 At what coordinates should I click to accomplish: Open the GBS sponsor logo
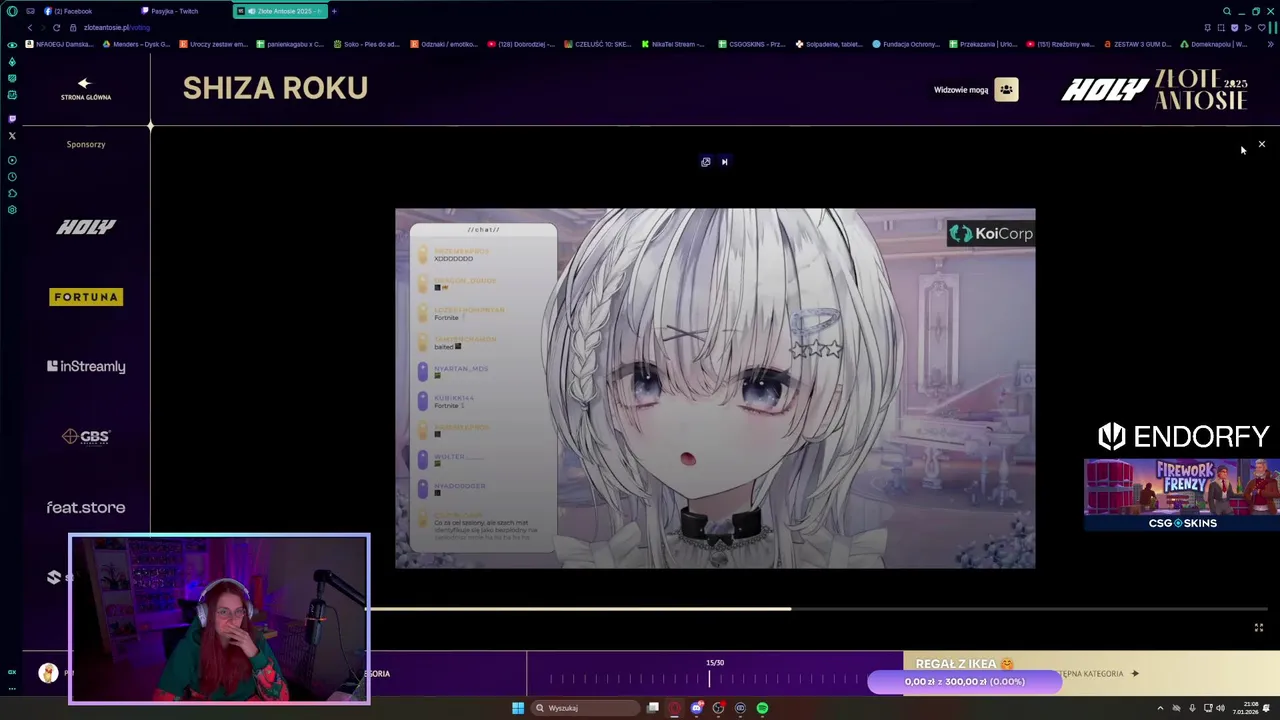click(86, 437)
